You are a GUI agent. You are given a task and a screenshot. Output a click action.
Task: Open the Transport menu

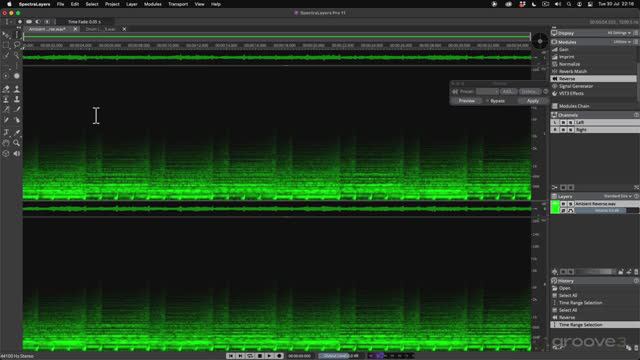click(178, 4)
